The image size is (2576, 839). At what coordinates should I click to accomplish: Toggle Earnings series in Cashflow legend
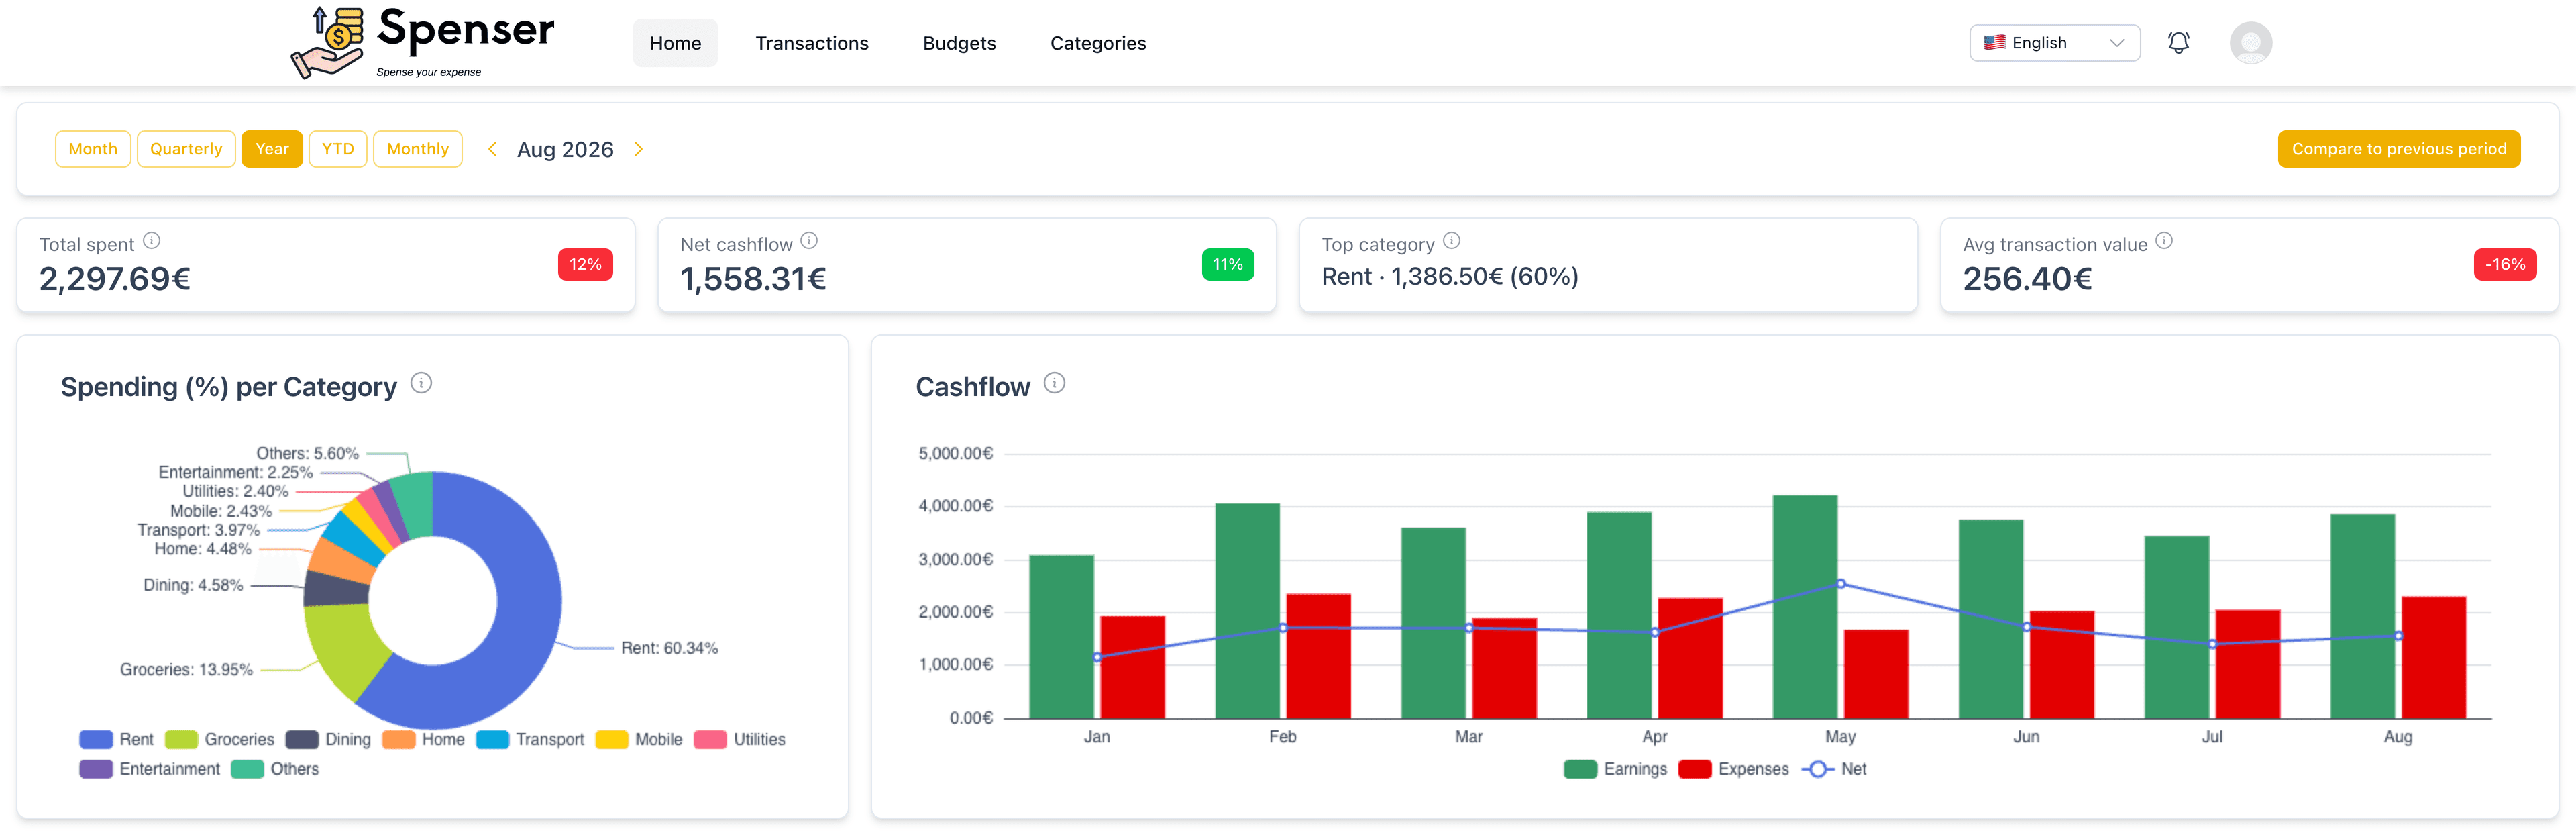point(1615,769)
